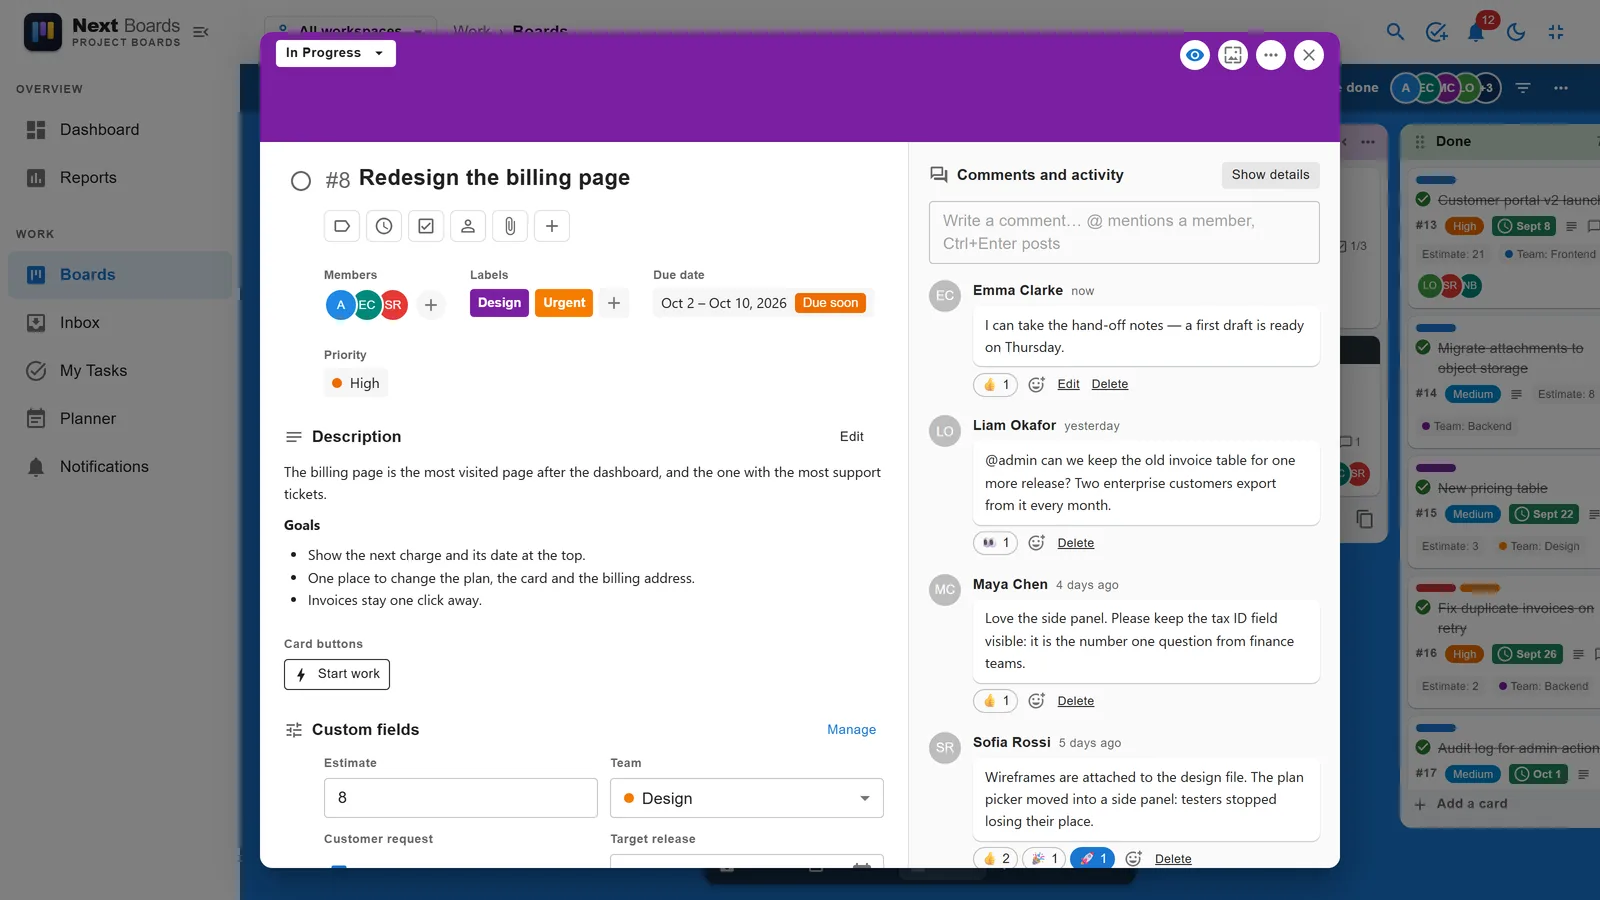Screen dimensions: 1600x900
Task: Collapse the sidebar menu icon
Action: [x=201, y=32]
